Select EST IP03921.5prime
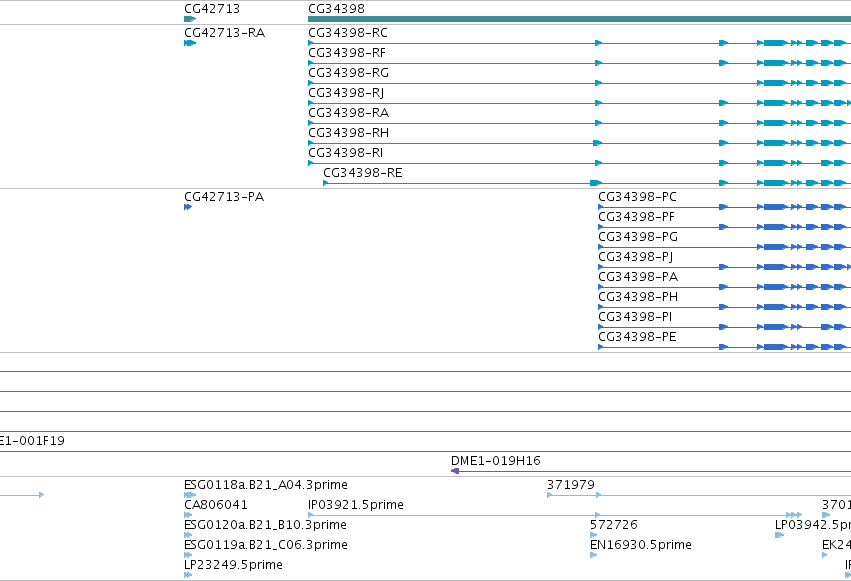The width and height of the screenshot is (851, 581). (355, 505)
